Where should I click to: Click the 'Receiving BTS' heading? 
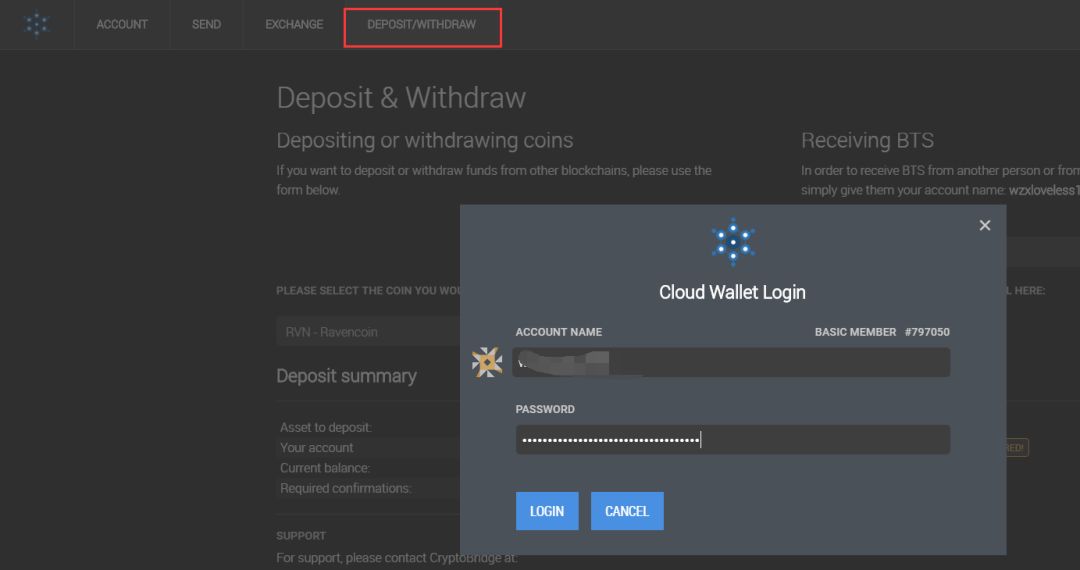[x=867, y=140]
